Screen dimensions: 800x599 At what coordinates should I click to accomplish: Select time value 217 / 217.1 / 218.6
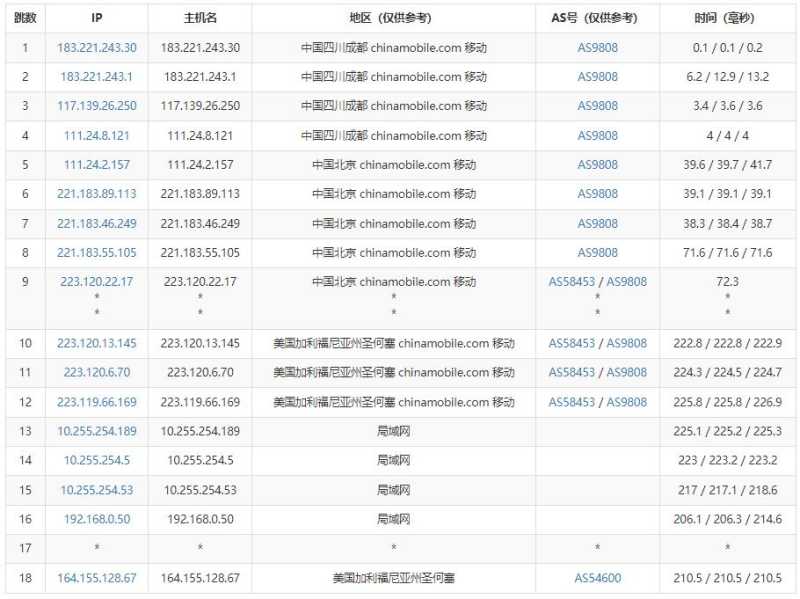point(728,490)
